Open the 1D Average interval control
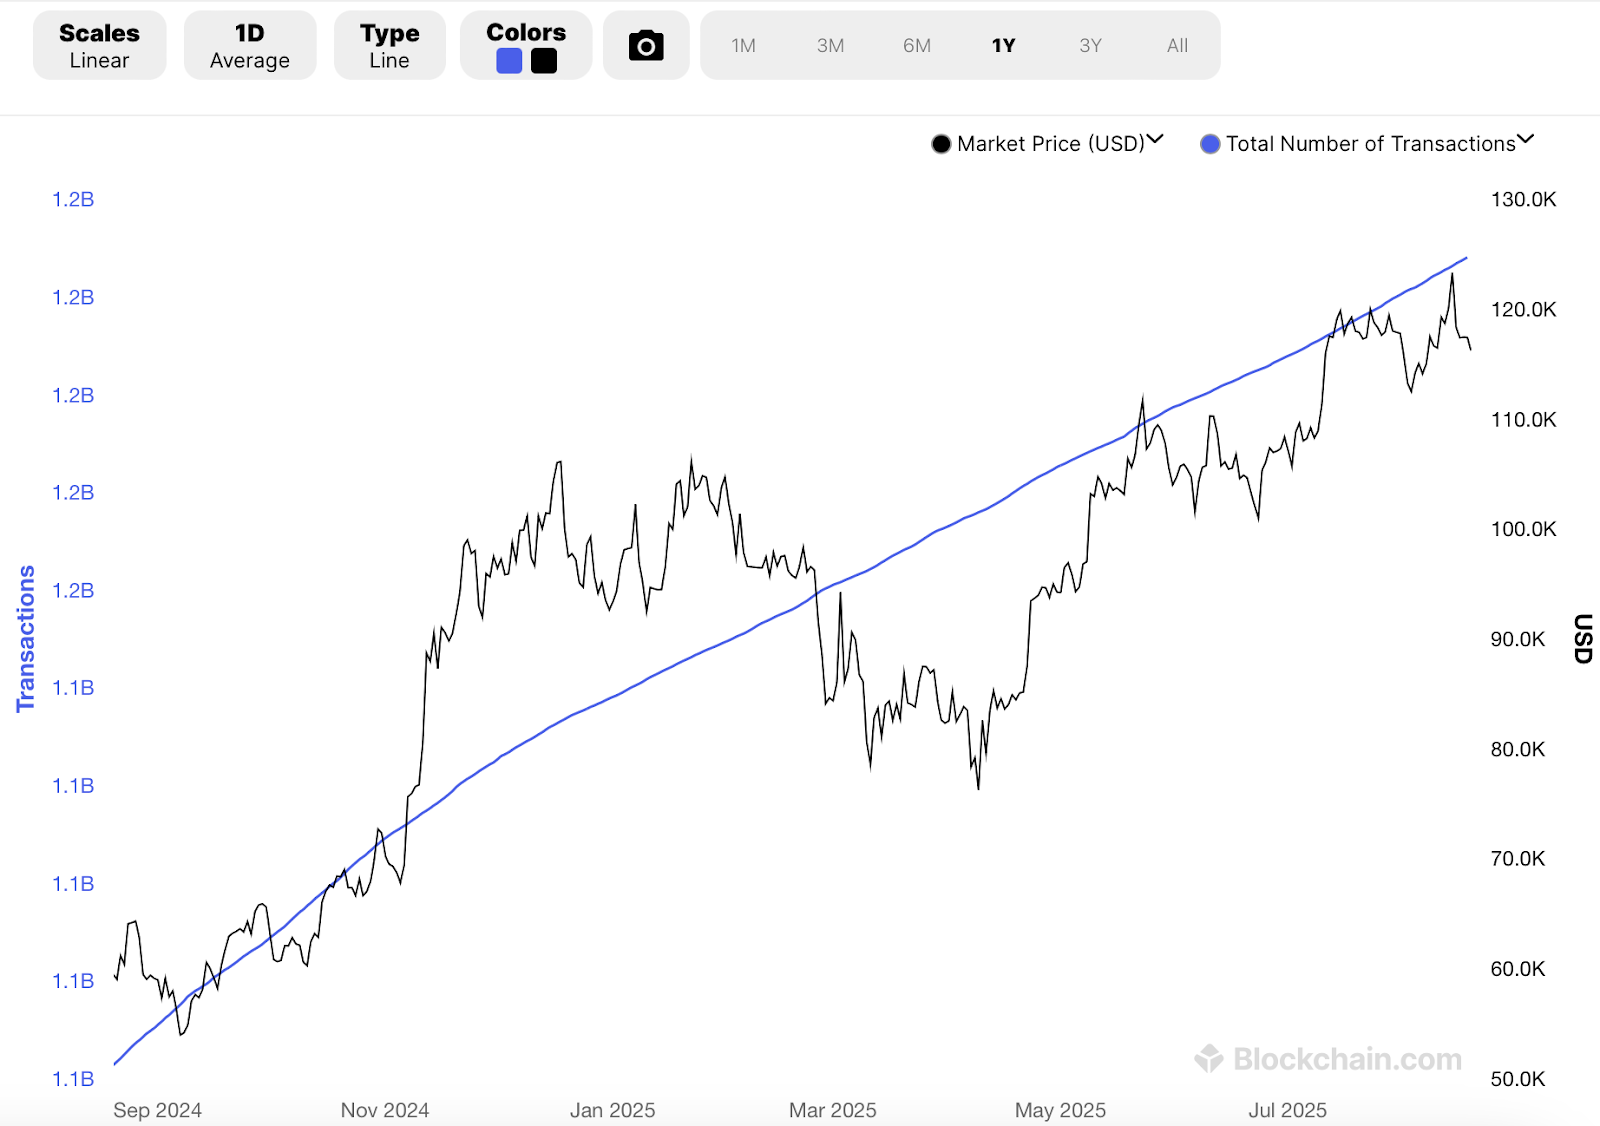This screenshot has height=1126, width=1600. point(249,44)
